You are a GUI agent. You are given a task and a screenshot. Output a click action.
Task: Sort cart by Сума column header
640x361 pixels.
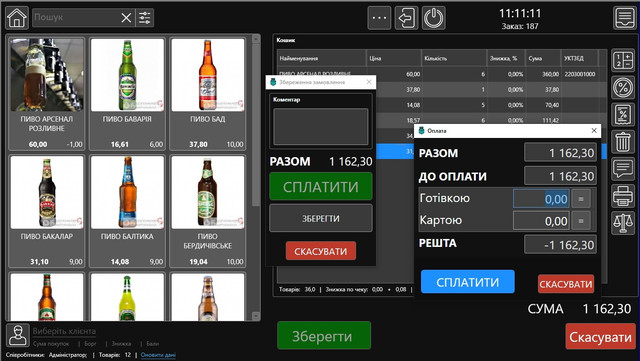click(x=543, y=58)
